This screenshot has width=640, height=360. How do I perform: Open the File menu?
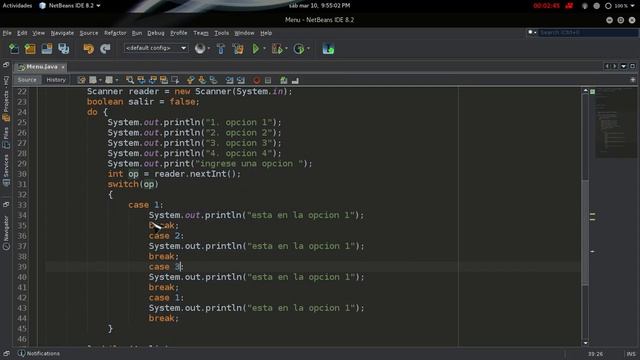pyautogui.click(x=7, y=33)
